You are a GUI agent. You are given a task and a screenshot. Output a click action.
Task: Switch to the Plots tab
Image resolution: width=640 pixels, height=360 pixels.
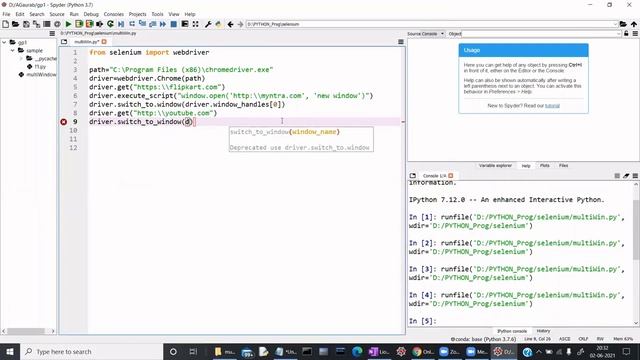click(544, 166)
